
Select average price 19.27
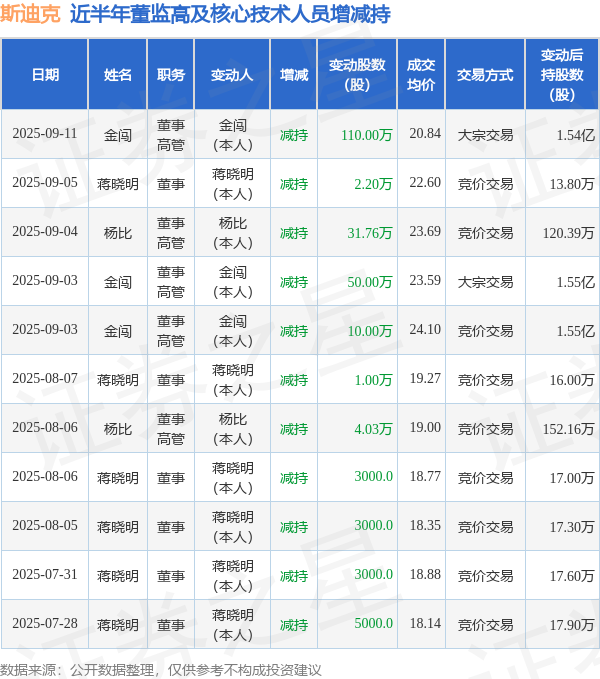pyautogui.click(x=425, y=378)
